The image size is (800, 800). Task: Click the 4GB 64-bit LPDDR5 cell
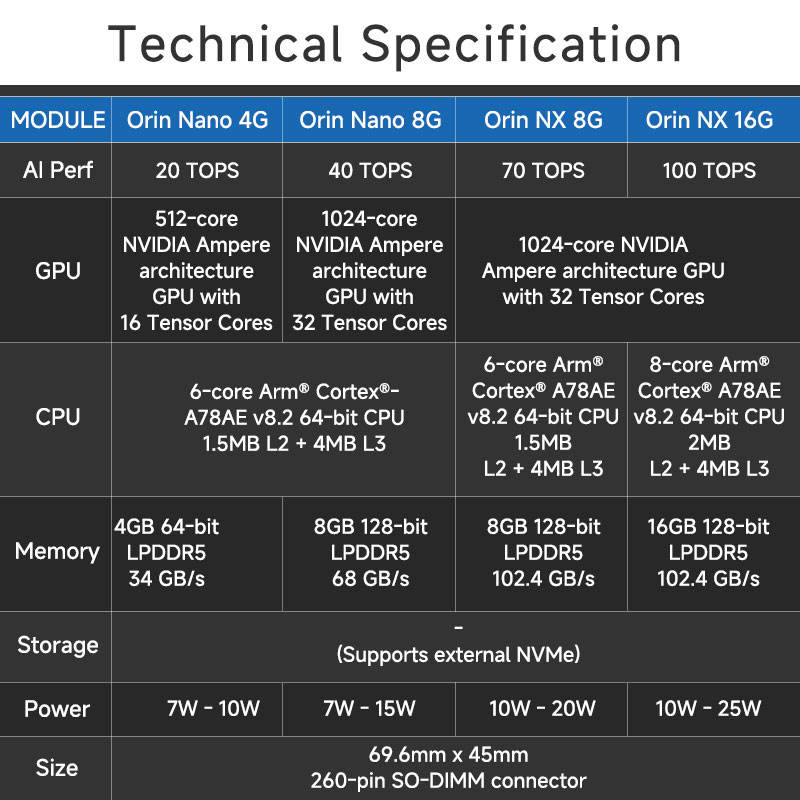(168, 552)
